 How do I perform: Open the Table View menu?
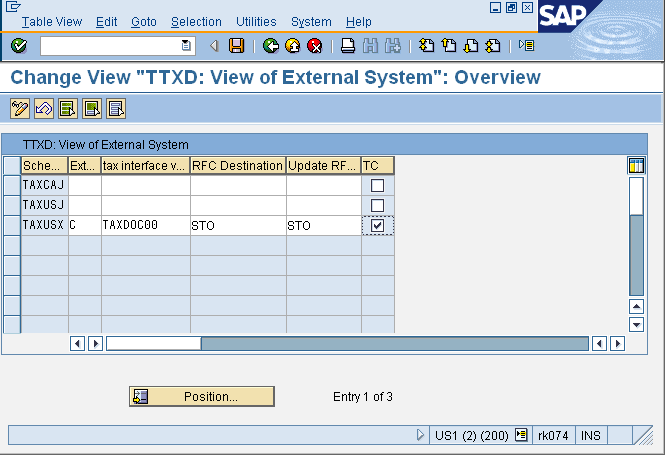[51, 22]
